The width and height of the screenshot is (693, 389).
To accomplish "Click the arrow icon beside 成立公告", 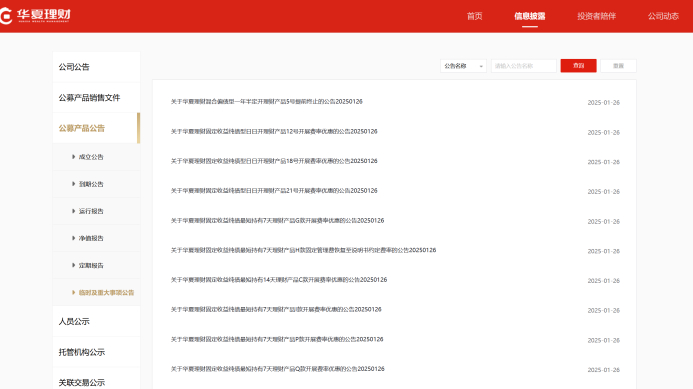I will 73,156.
